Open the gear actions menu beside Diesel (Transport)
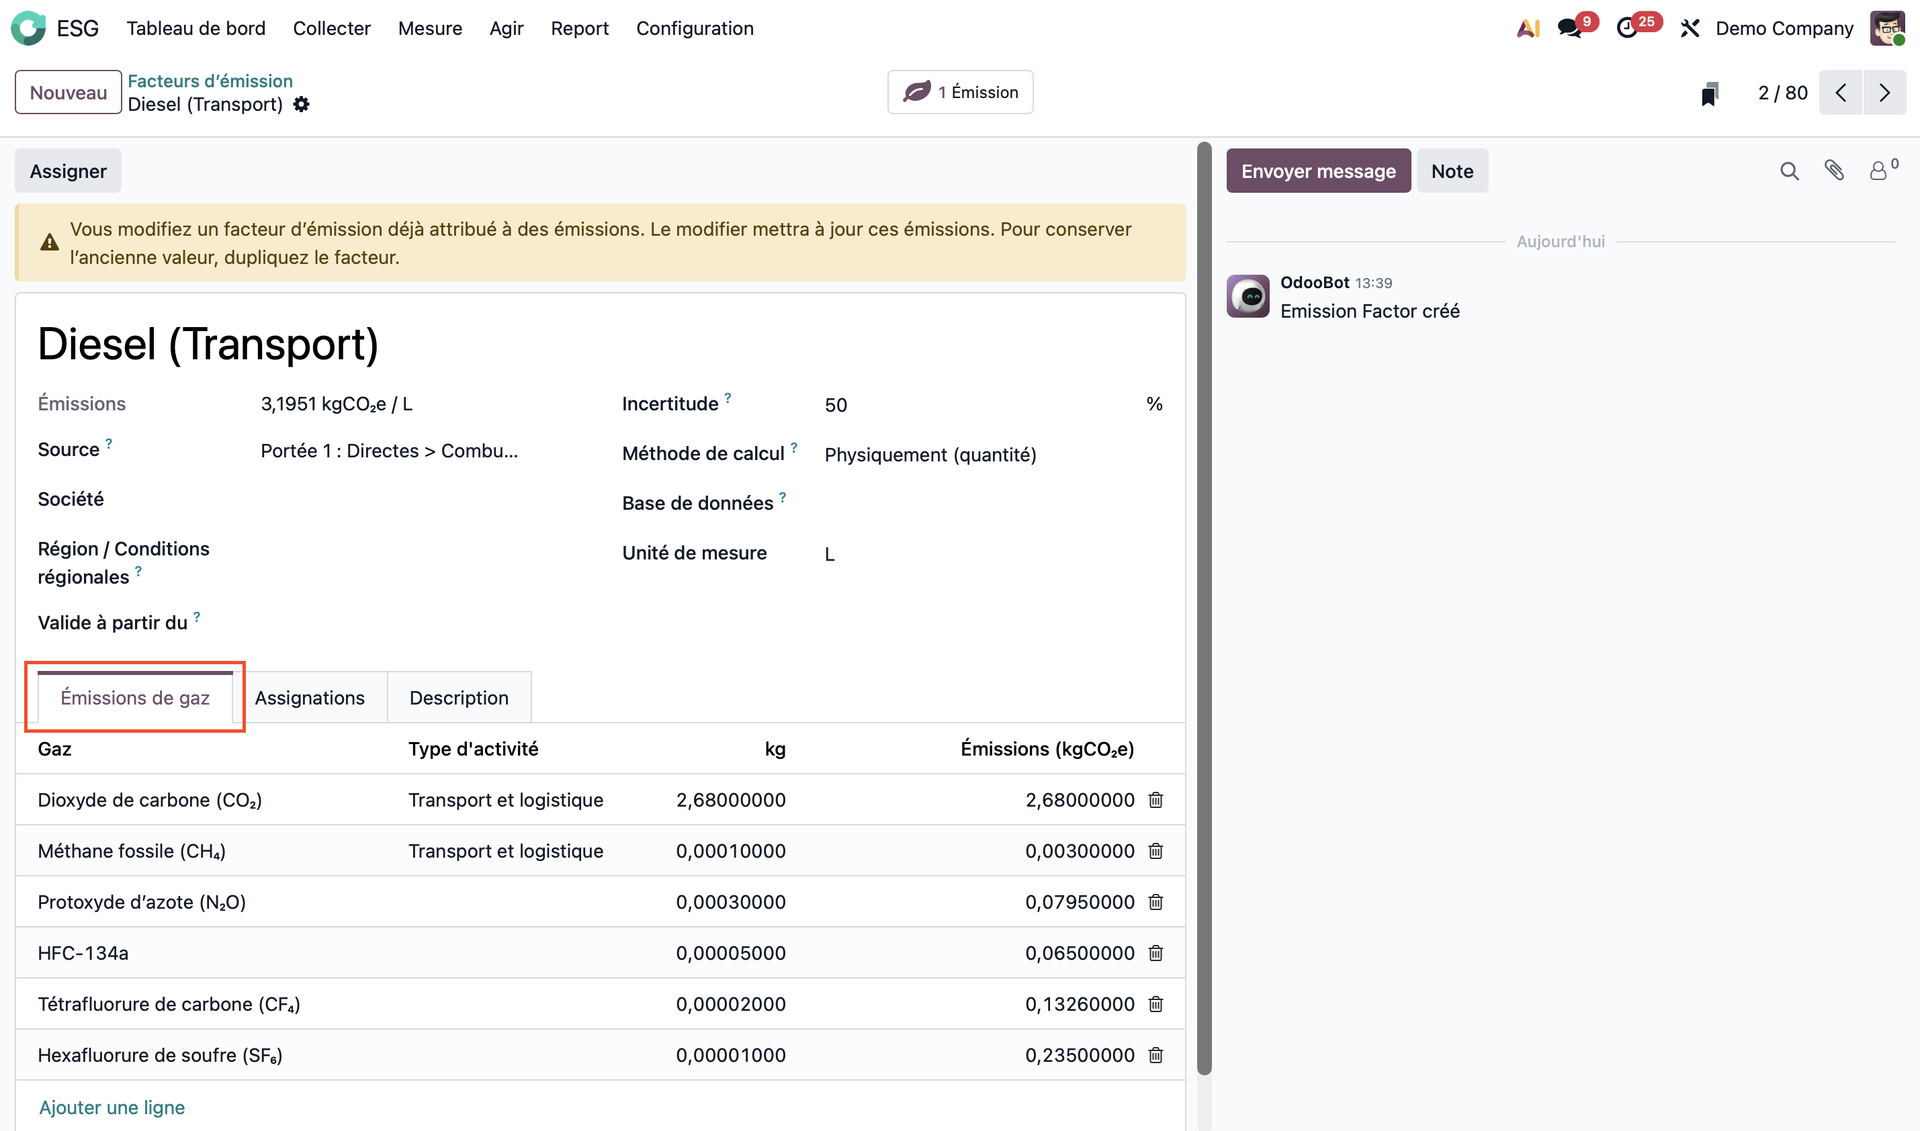1920x1131 pixels. pos(301,105)
